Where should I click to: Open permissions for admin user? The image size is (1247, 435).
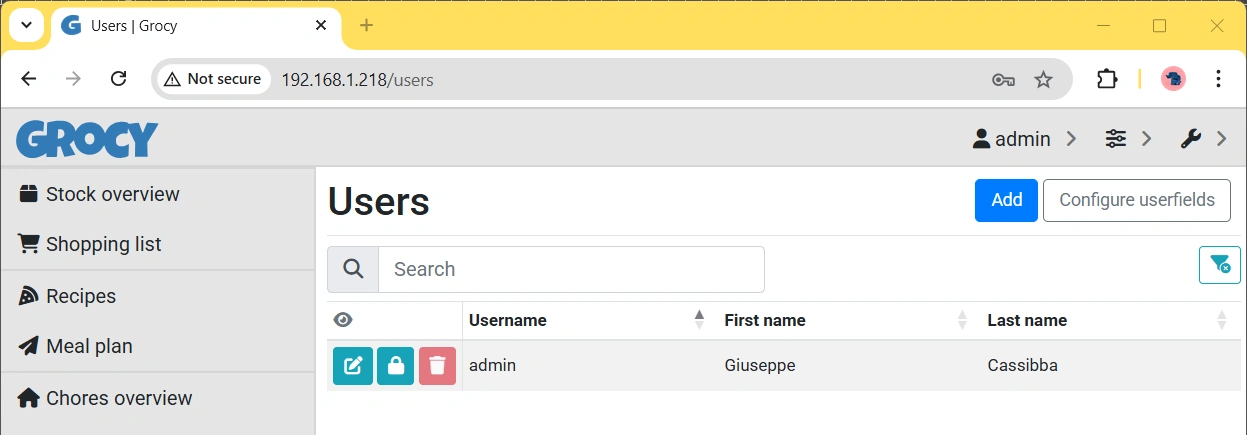point(396,366)
